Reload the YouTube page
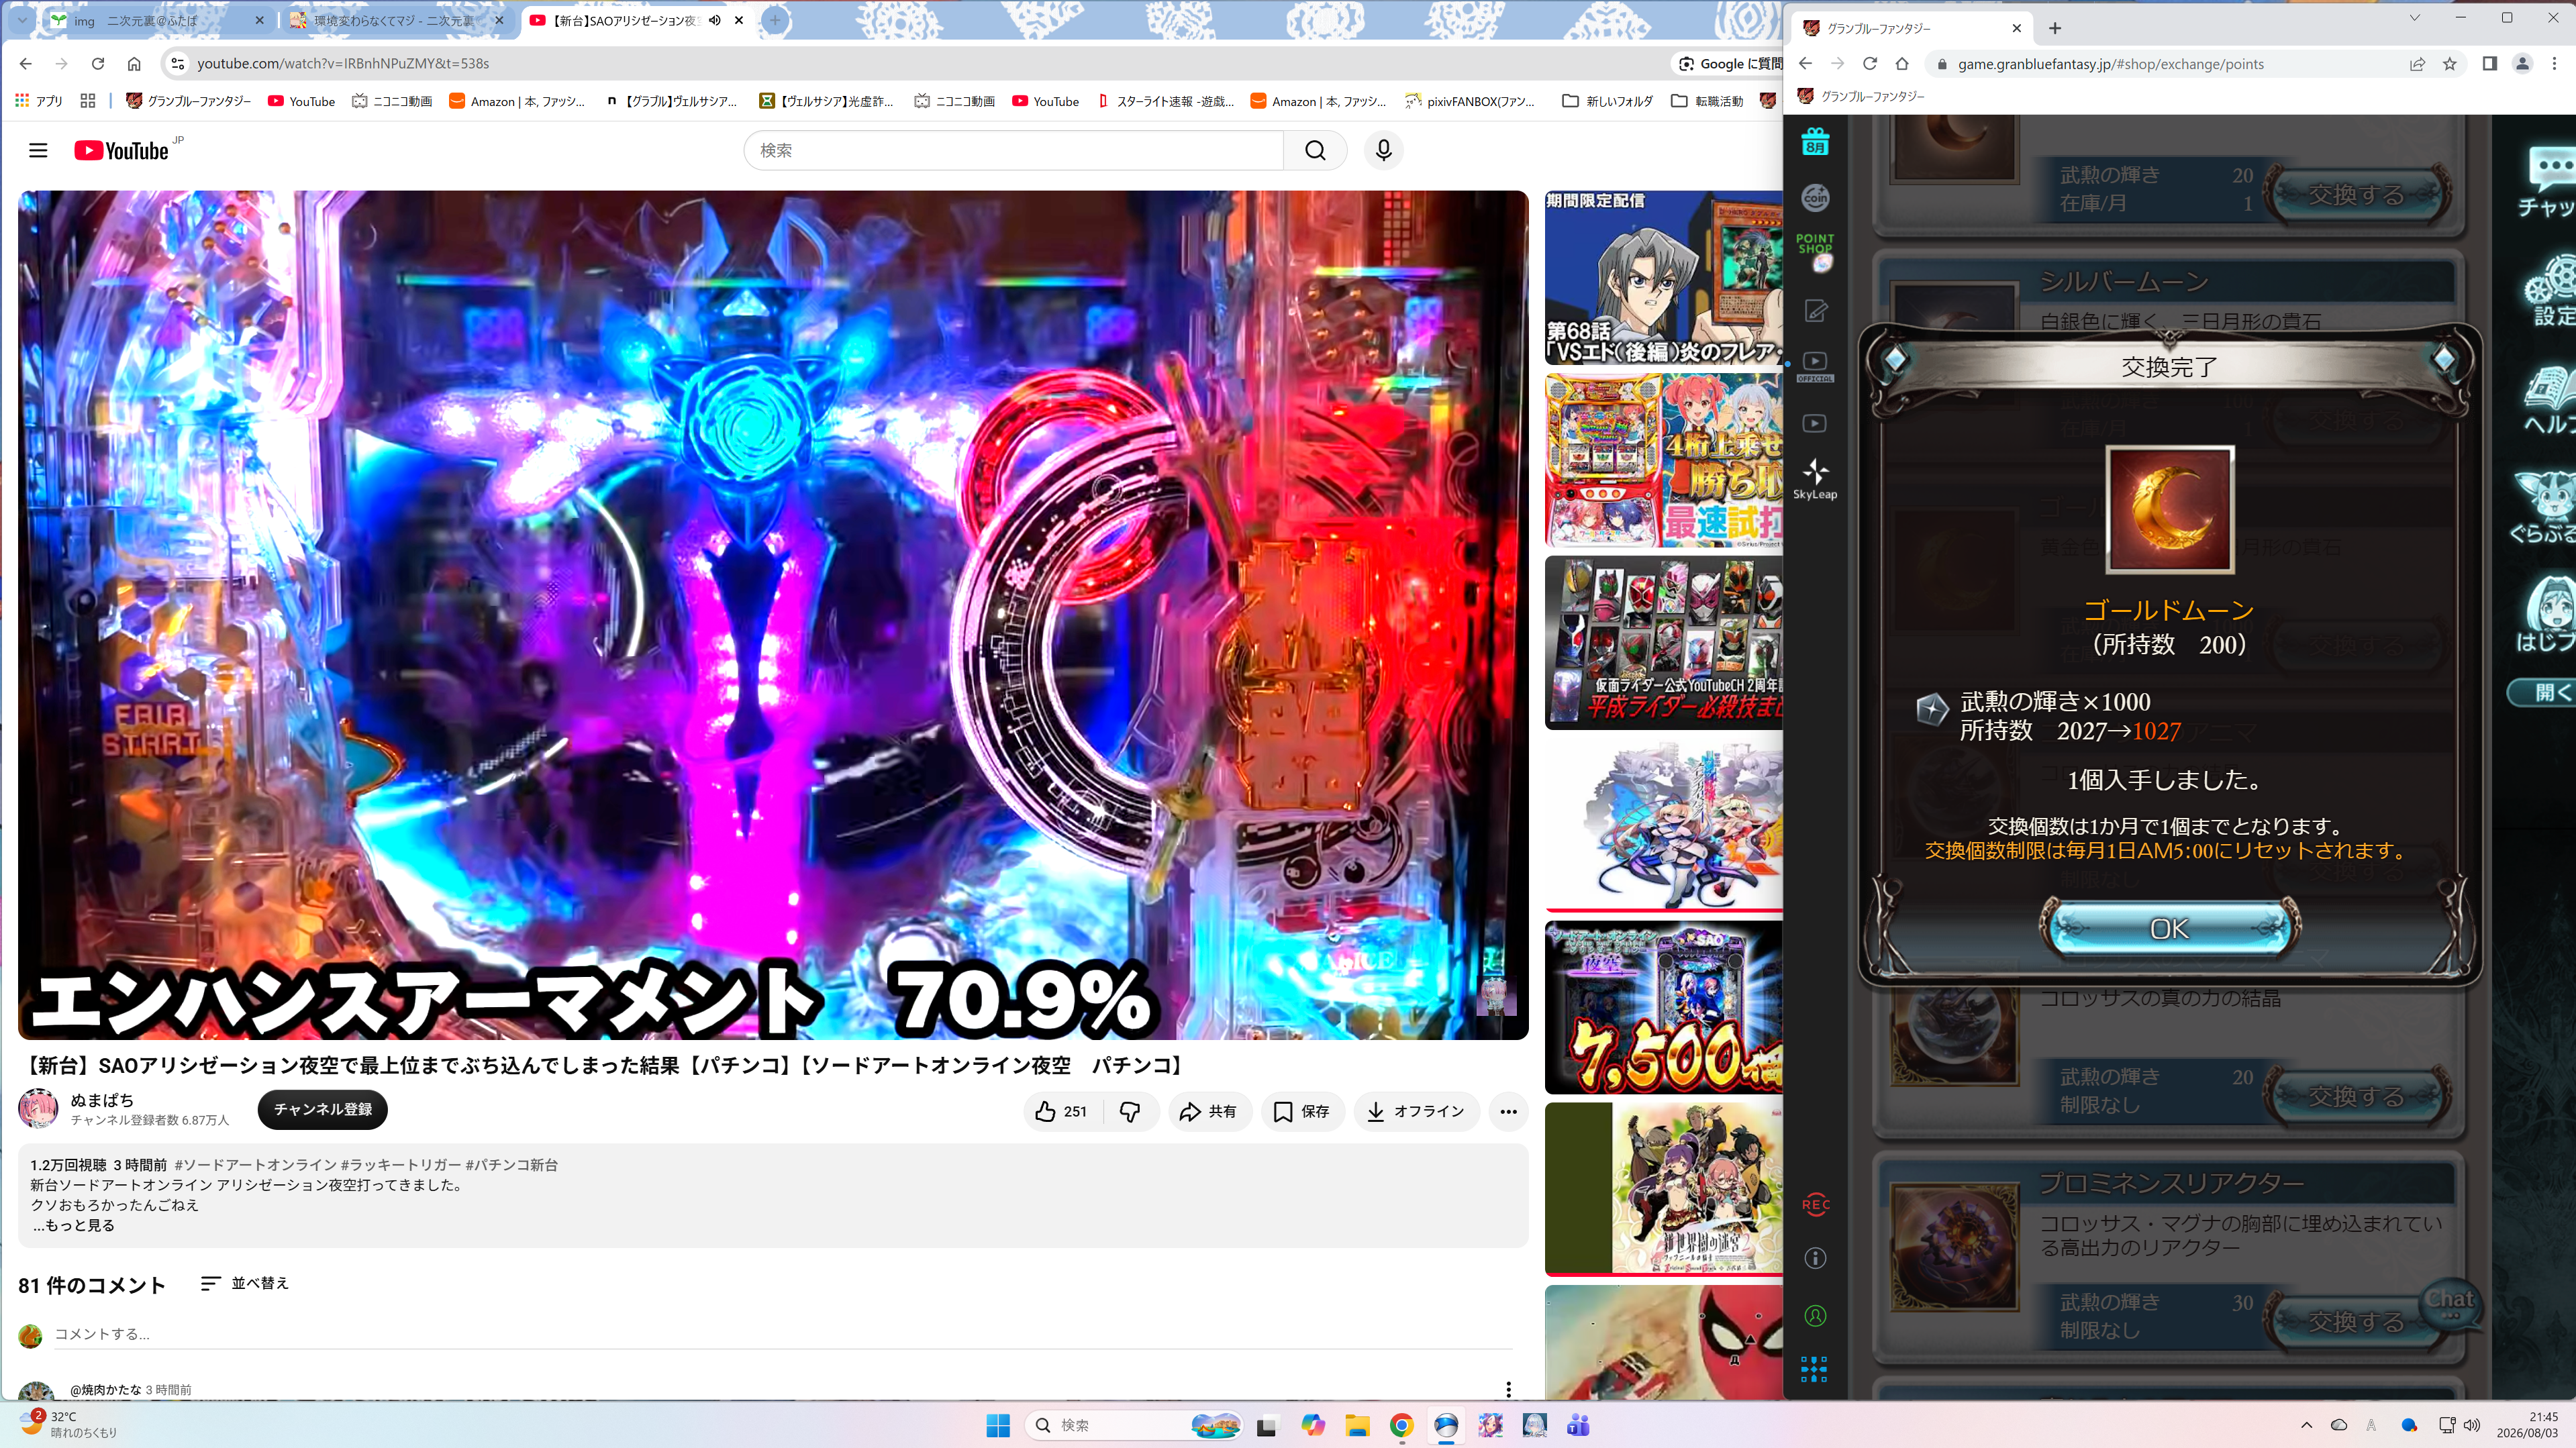2576x1448 pixels. point(98,63)
